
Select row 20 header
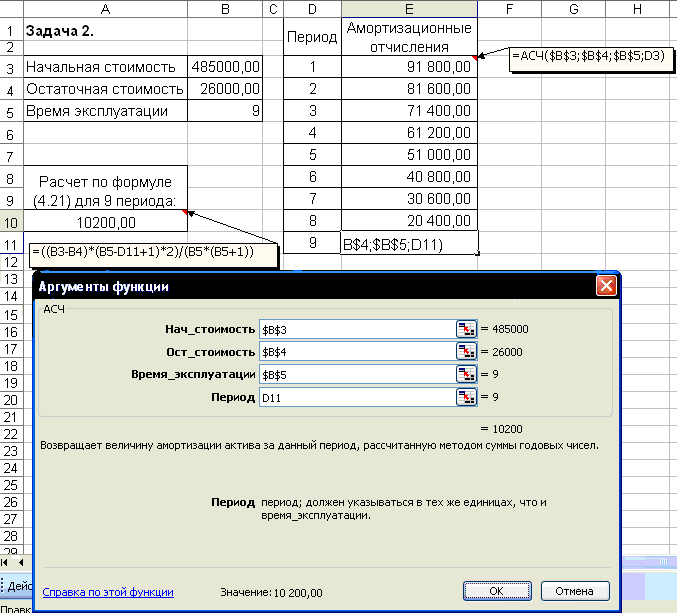pyautogui.click(x=11, y=400)
